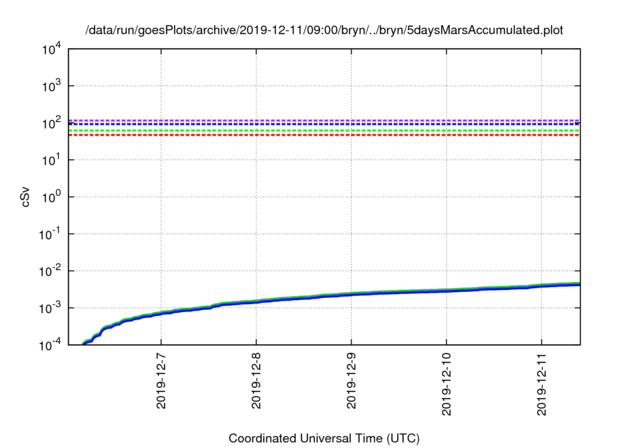The width and height of the screenshot is (640, 448).
Task: Select the 10^-3 y-axis label
Action: [x=50, y=308]
